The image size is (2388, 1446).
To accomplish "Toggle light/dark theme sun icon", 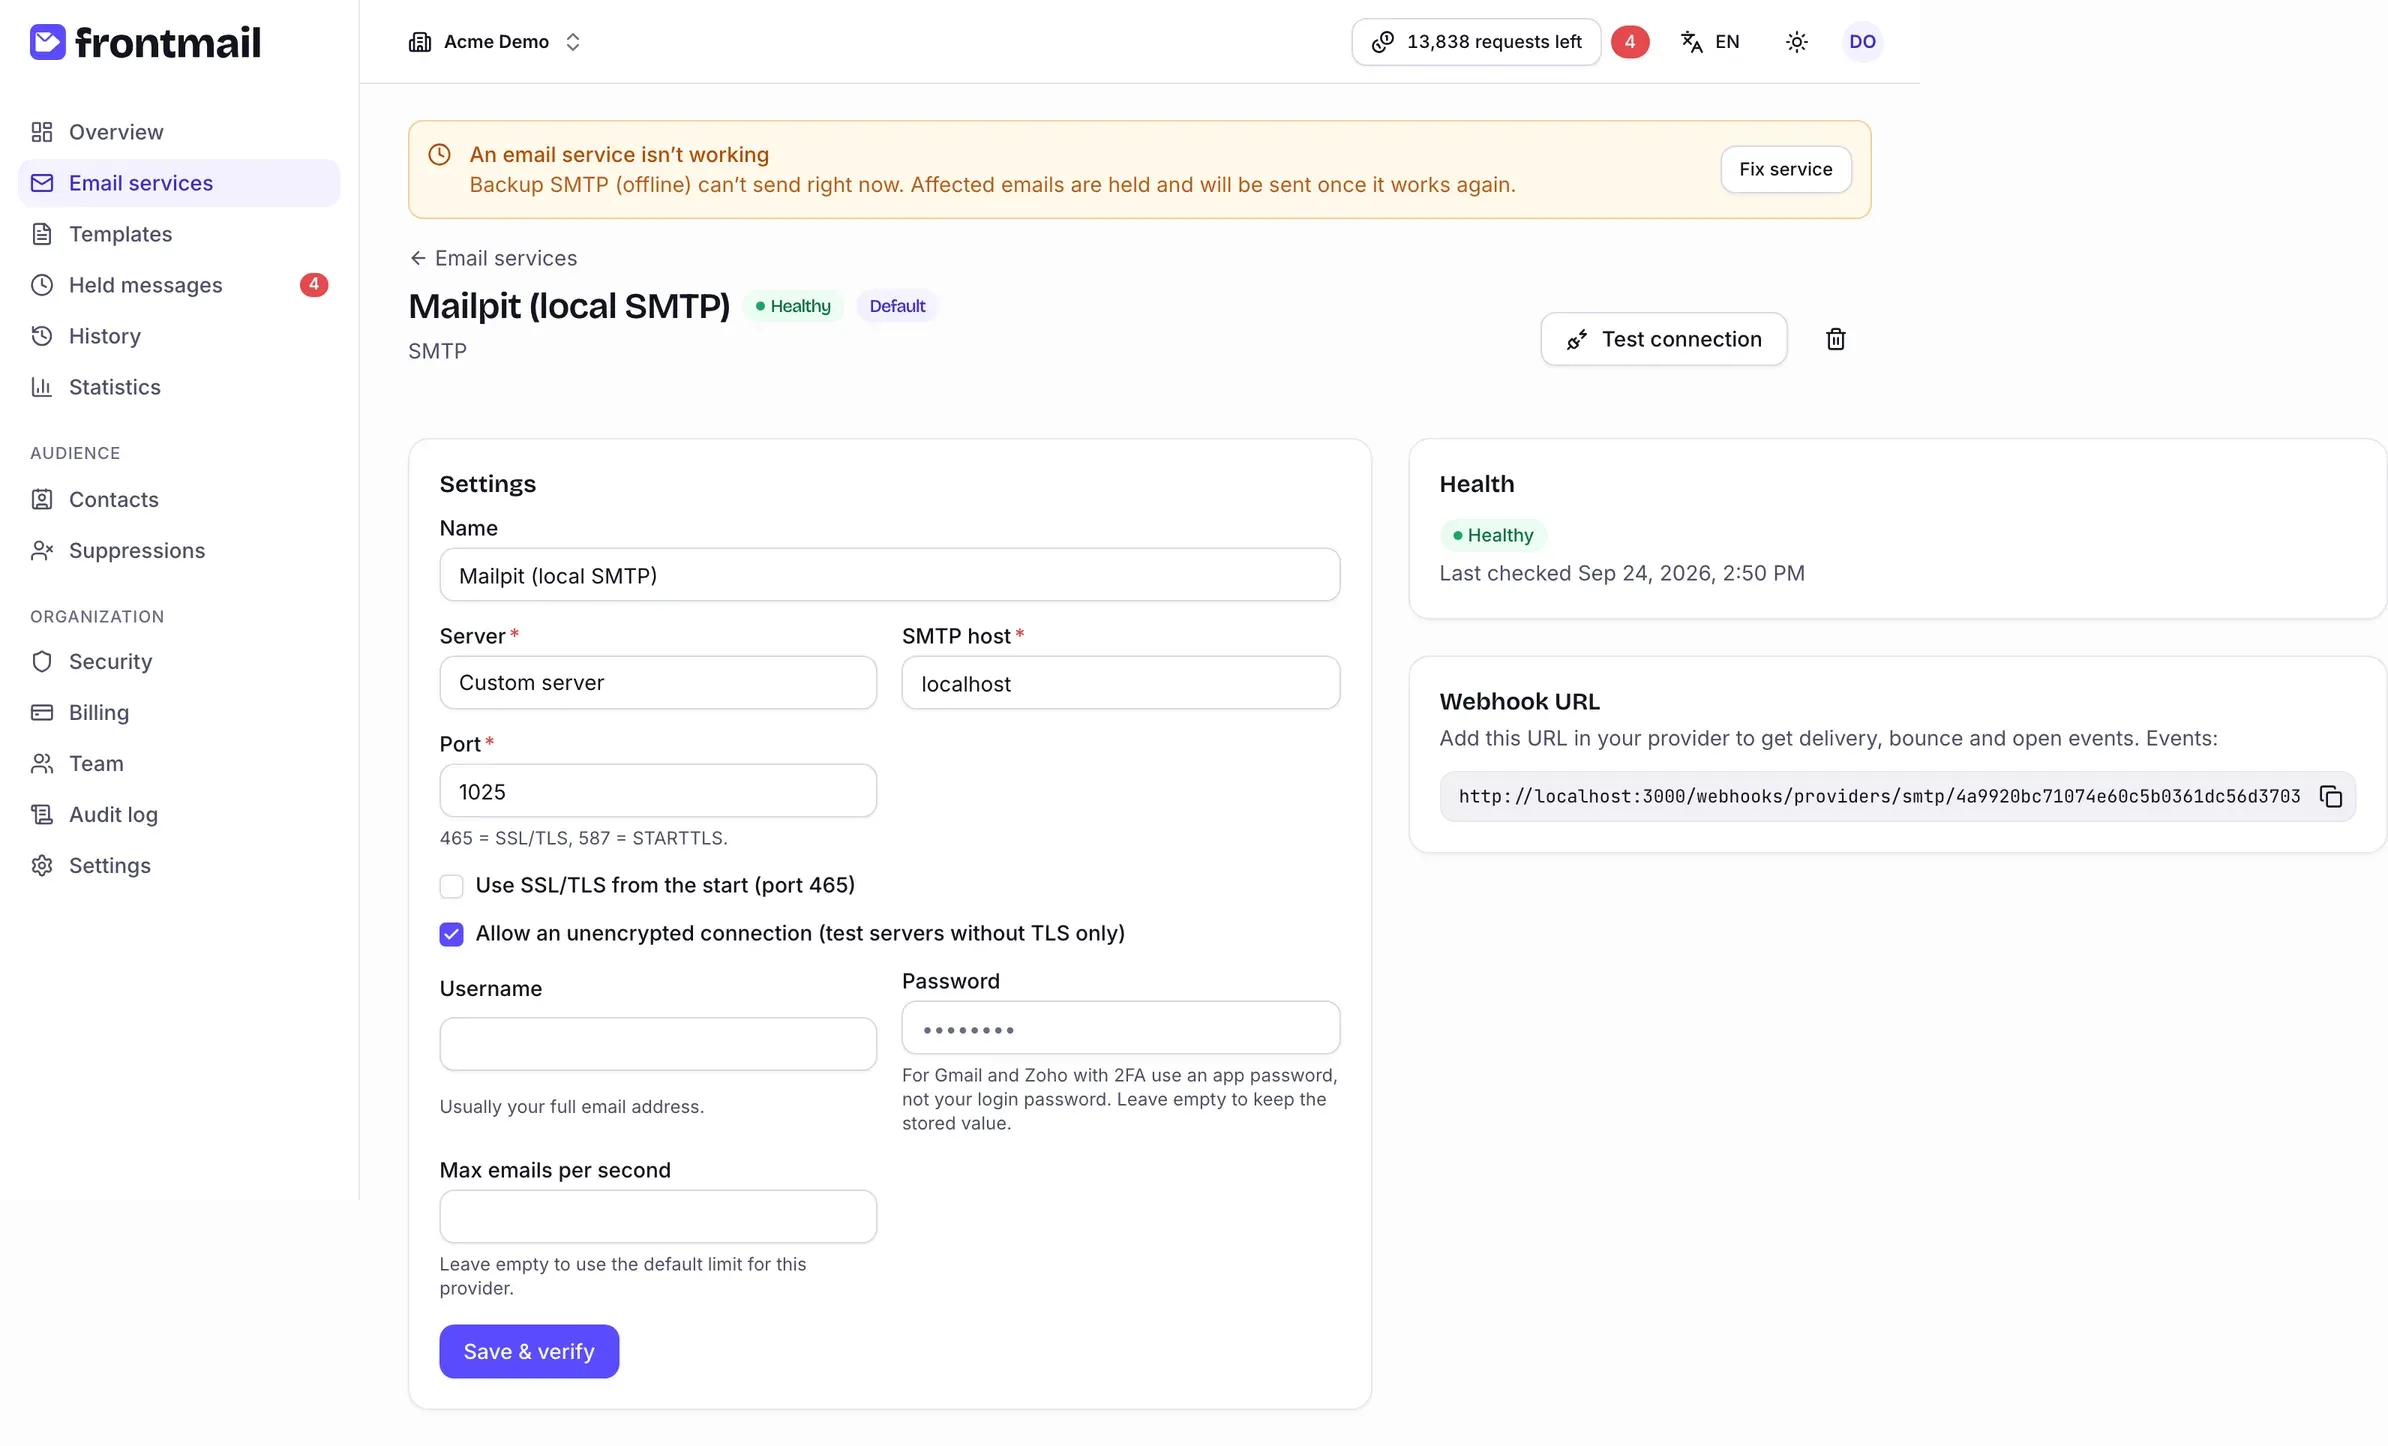I will [x=1797, y=42].
